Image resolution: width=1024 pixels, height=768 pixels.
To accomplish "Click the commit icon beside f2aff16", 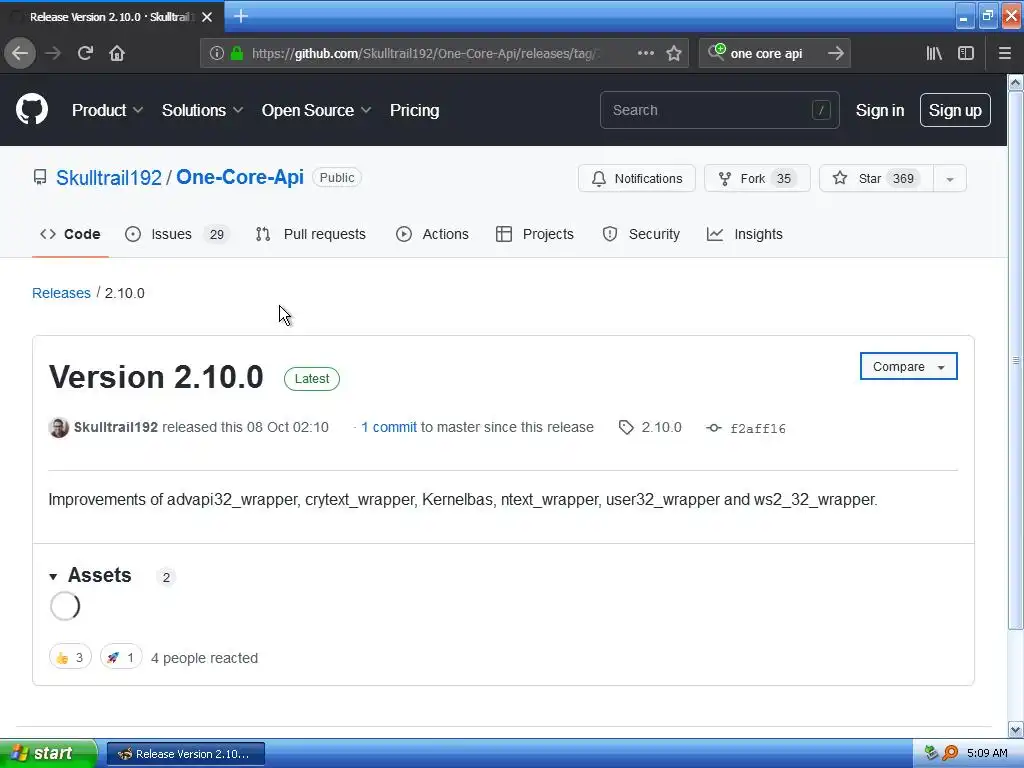I will 714,428.
